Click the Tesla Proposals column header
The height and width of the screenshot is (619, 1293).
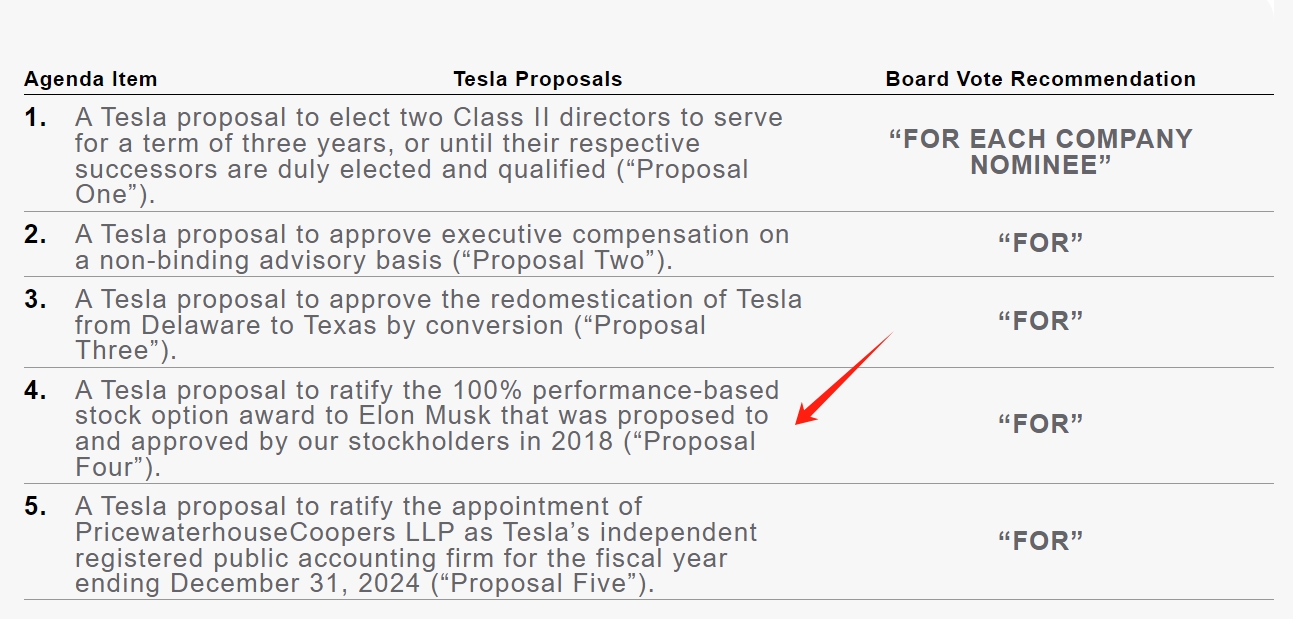point(537,79)
